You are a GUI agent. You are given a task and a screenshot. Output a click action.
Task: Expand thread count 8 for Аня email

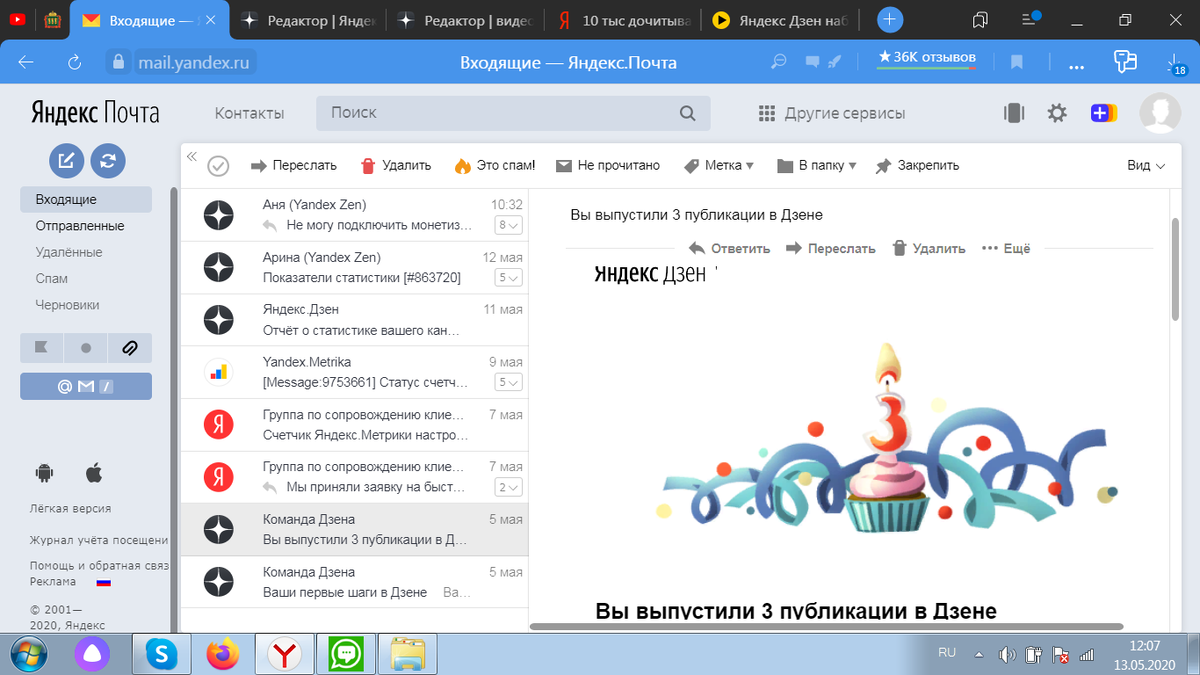(509, 225)
